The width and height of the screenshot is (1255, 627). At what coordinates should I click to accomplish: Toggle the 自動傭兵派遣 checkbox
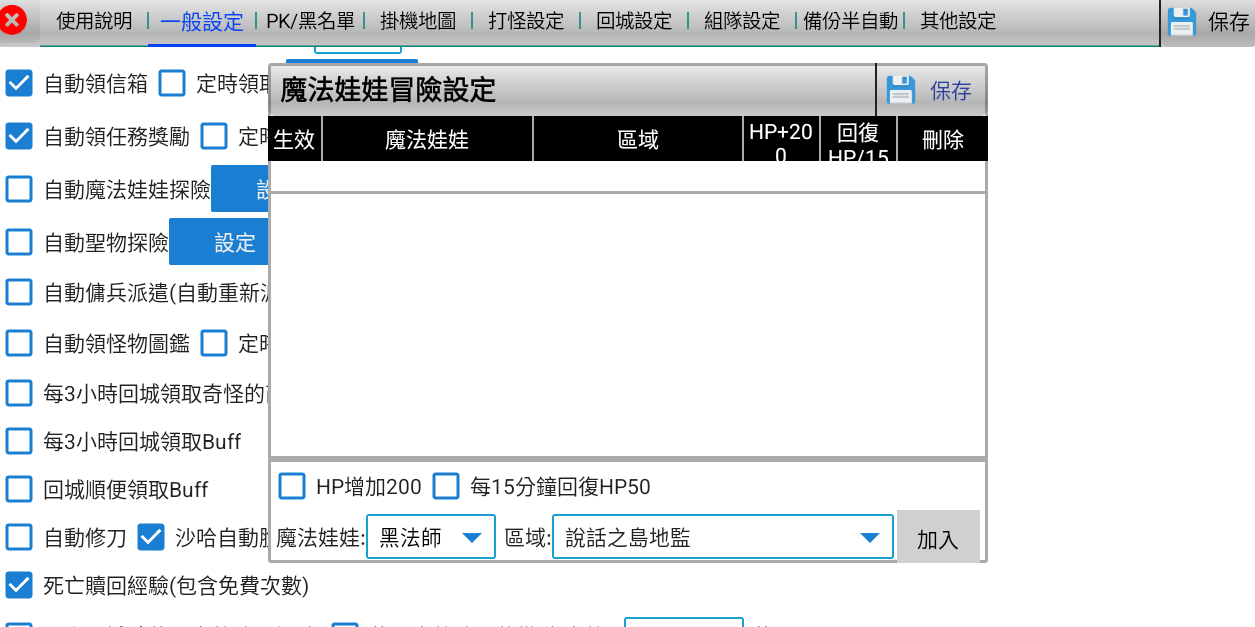click(x=19, y=292)
